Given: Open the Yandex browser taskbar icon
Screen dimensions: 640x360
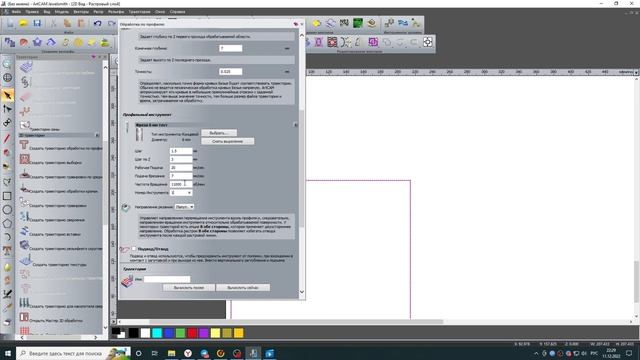Looking at the screenshot, I should pyautogui.click(x=188, y=353).
